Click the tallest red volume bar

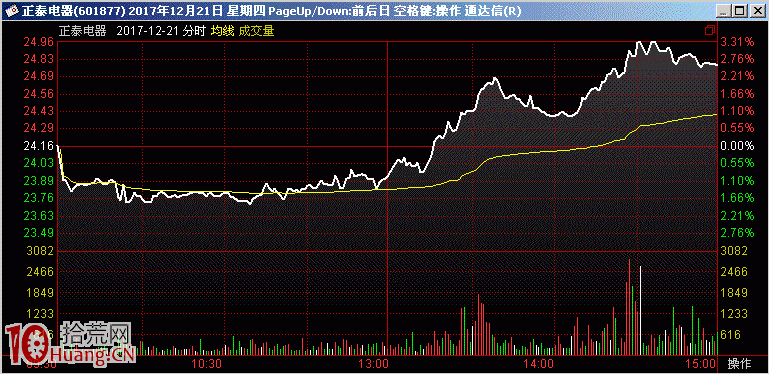pos(629,307)
